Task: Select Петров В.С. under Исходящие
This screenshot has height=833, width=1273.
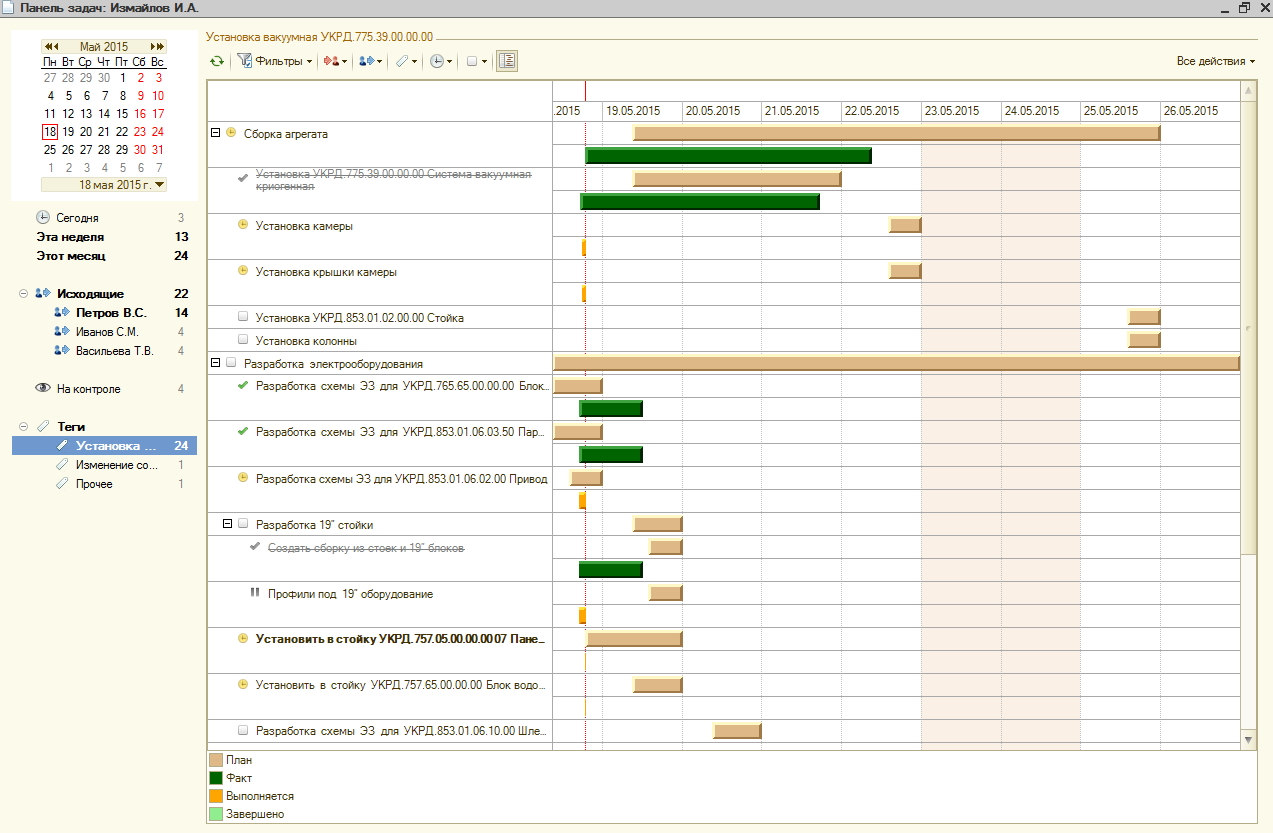Action: click(x=111, y=313)
